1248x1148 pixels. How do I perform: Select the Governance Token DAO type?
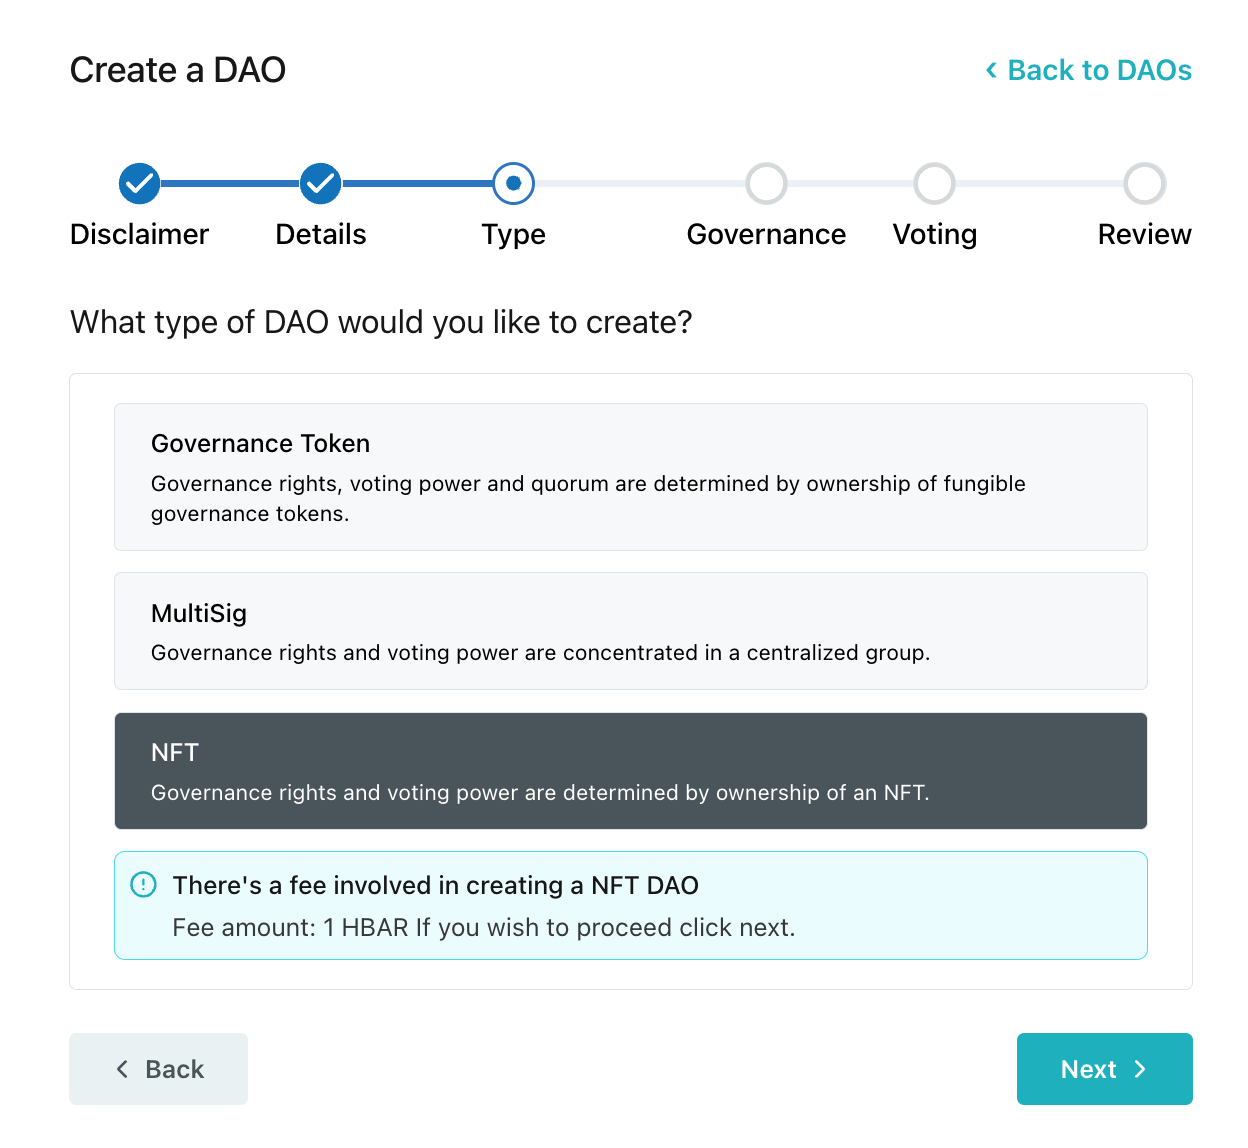(630, 477)
